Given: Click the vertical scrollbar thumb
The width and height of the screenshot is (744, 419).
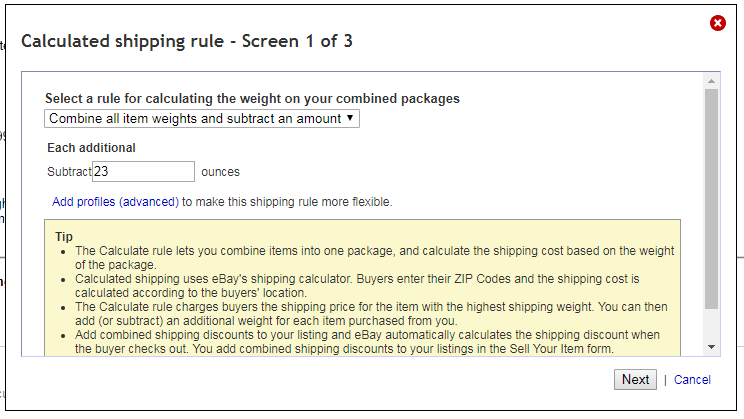Looking at the screenshot, I should 711,199.
